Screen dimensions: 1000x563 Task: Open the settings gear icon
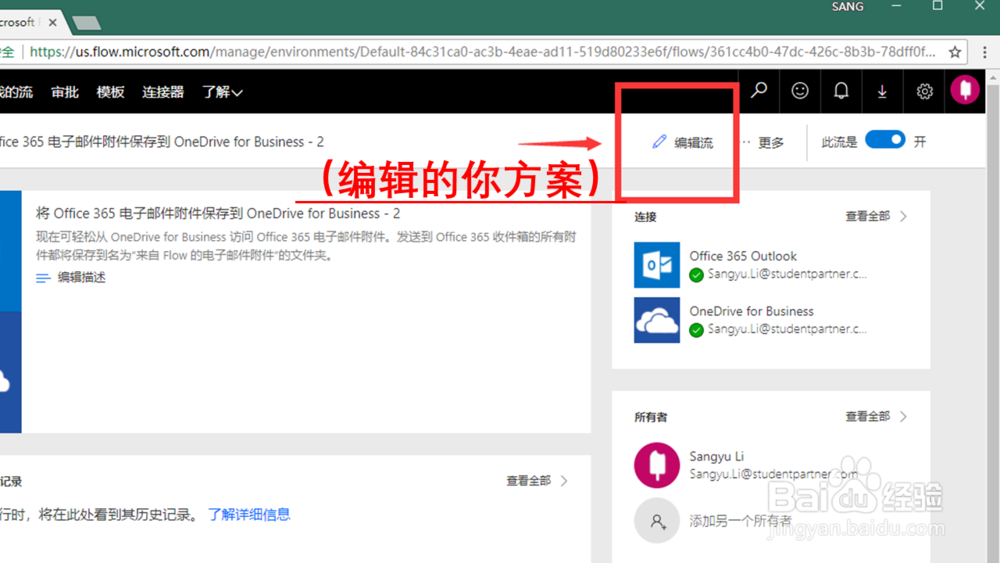(x=924, y=92)
